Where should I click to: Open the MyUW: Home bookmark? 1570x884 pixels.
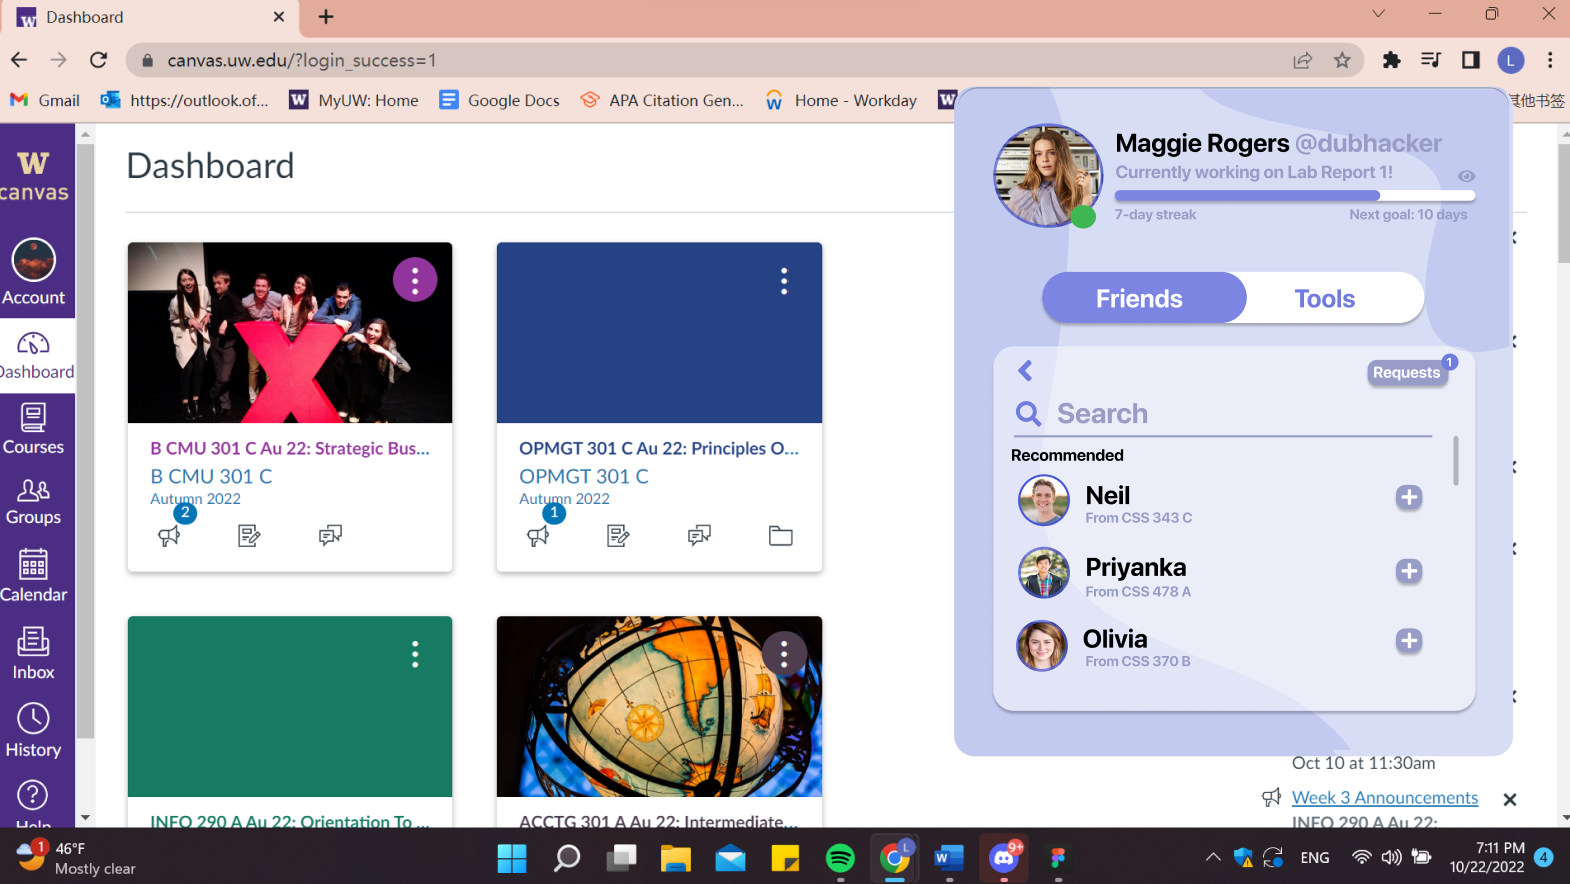click(x=354, y=100)
